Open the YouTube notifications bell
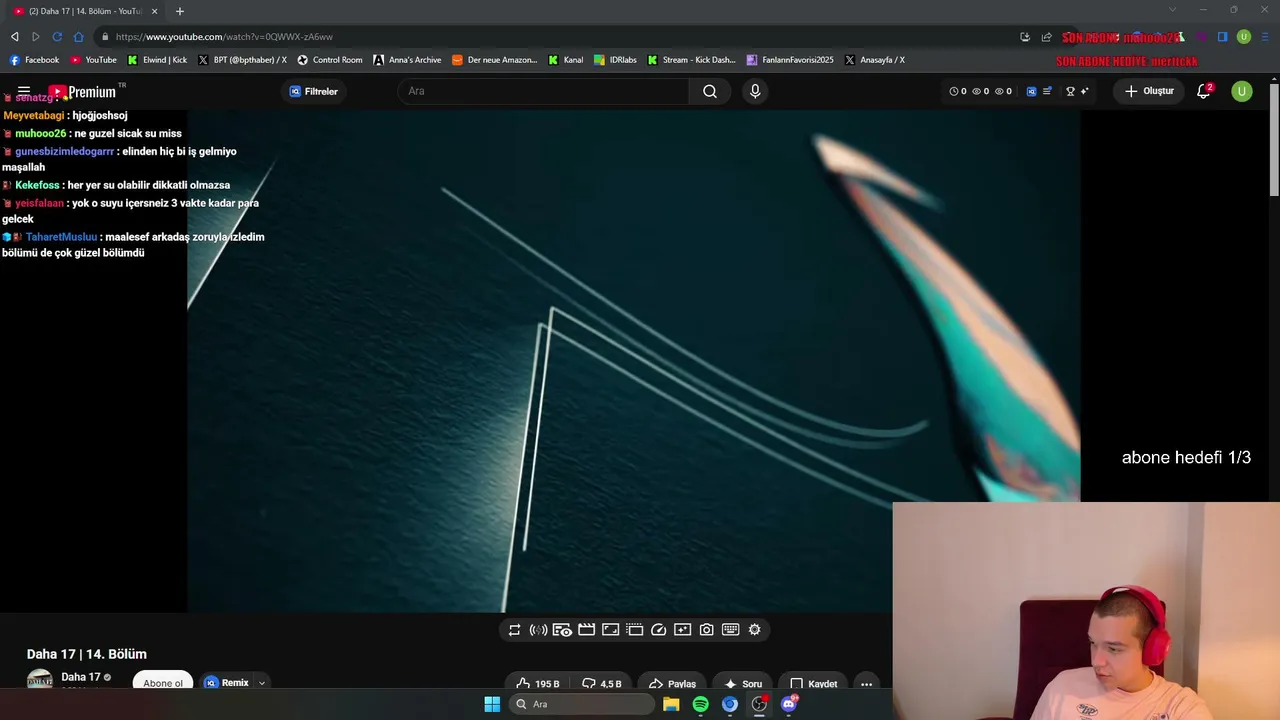This screenshot has height=720, width=1280. (1204, 91)
